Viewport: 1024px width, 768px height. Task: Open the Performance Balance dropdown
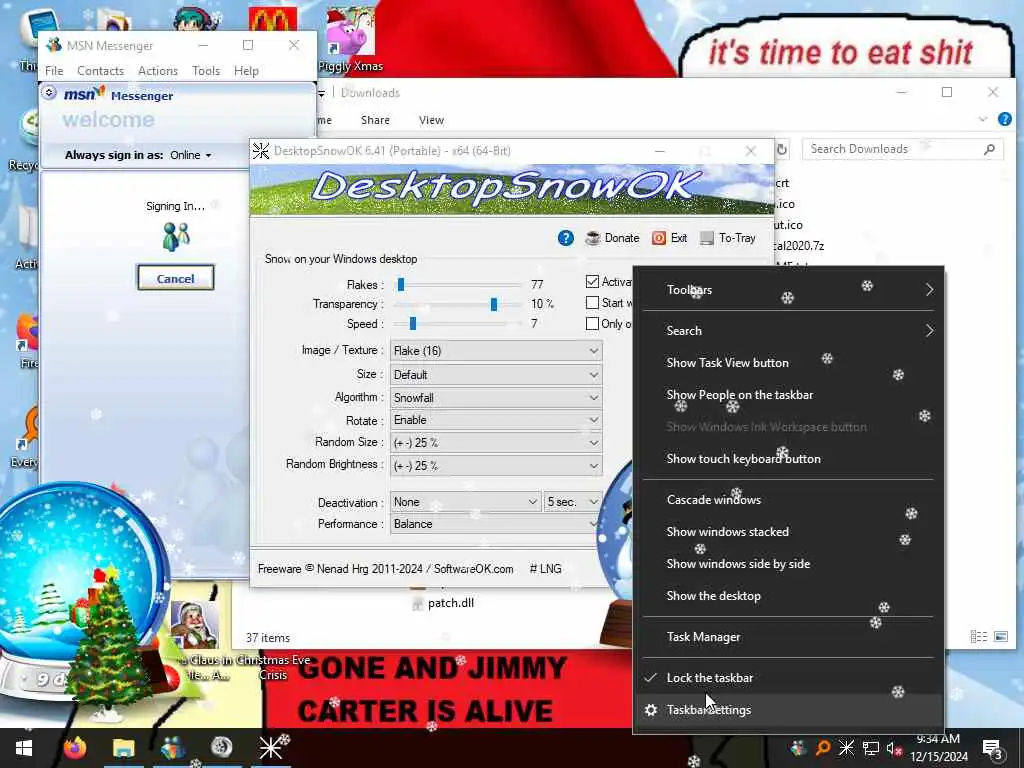pos(496,524)
